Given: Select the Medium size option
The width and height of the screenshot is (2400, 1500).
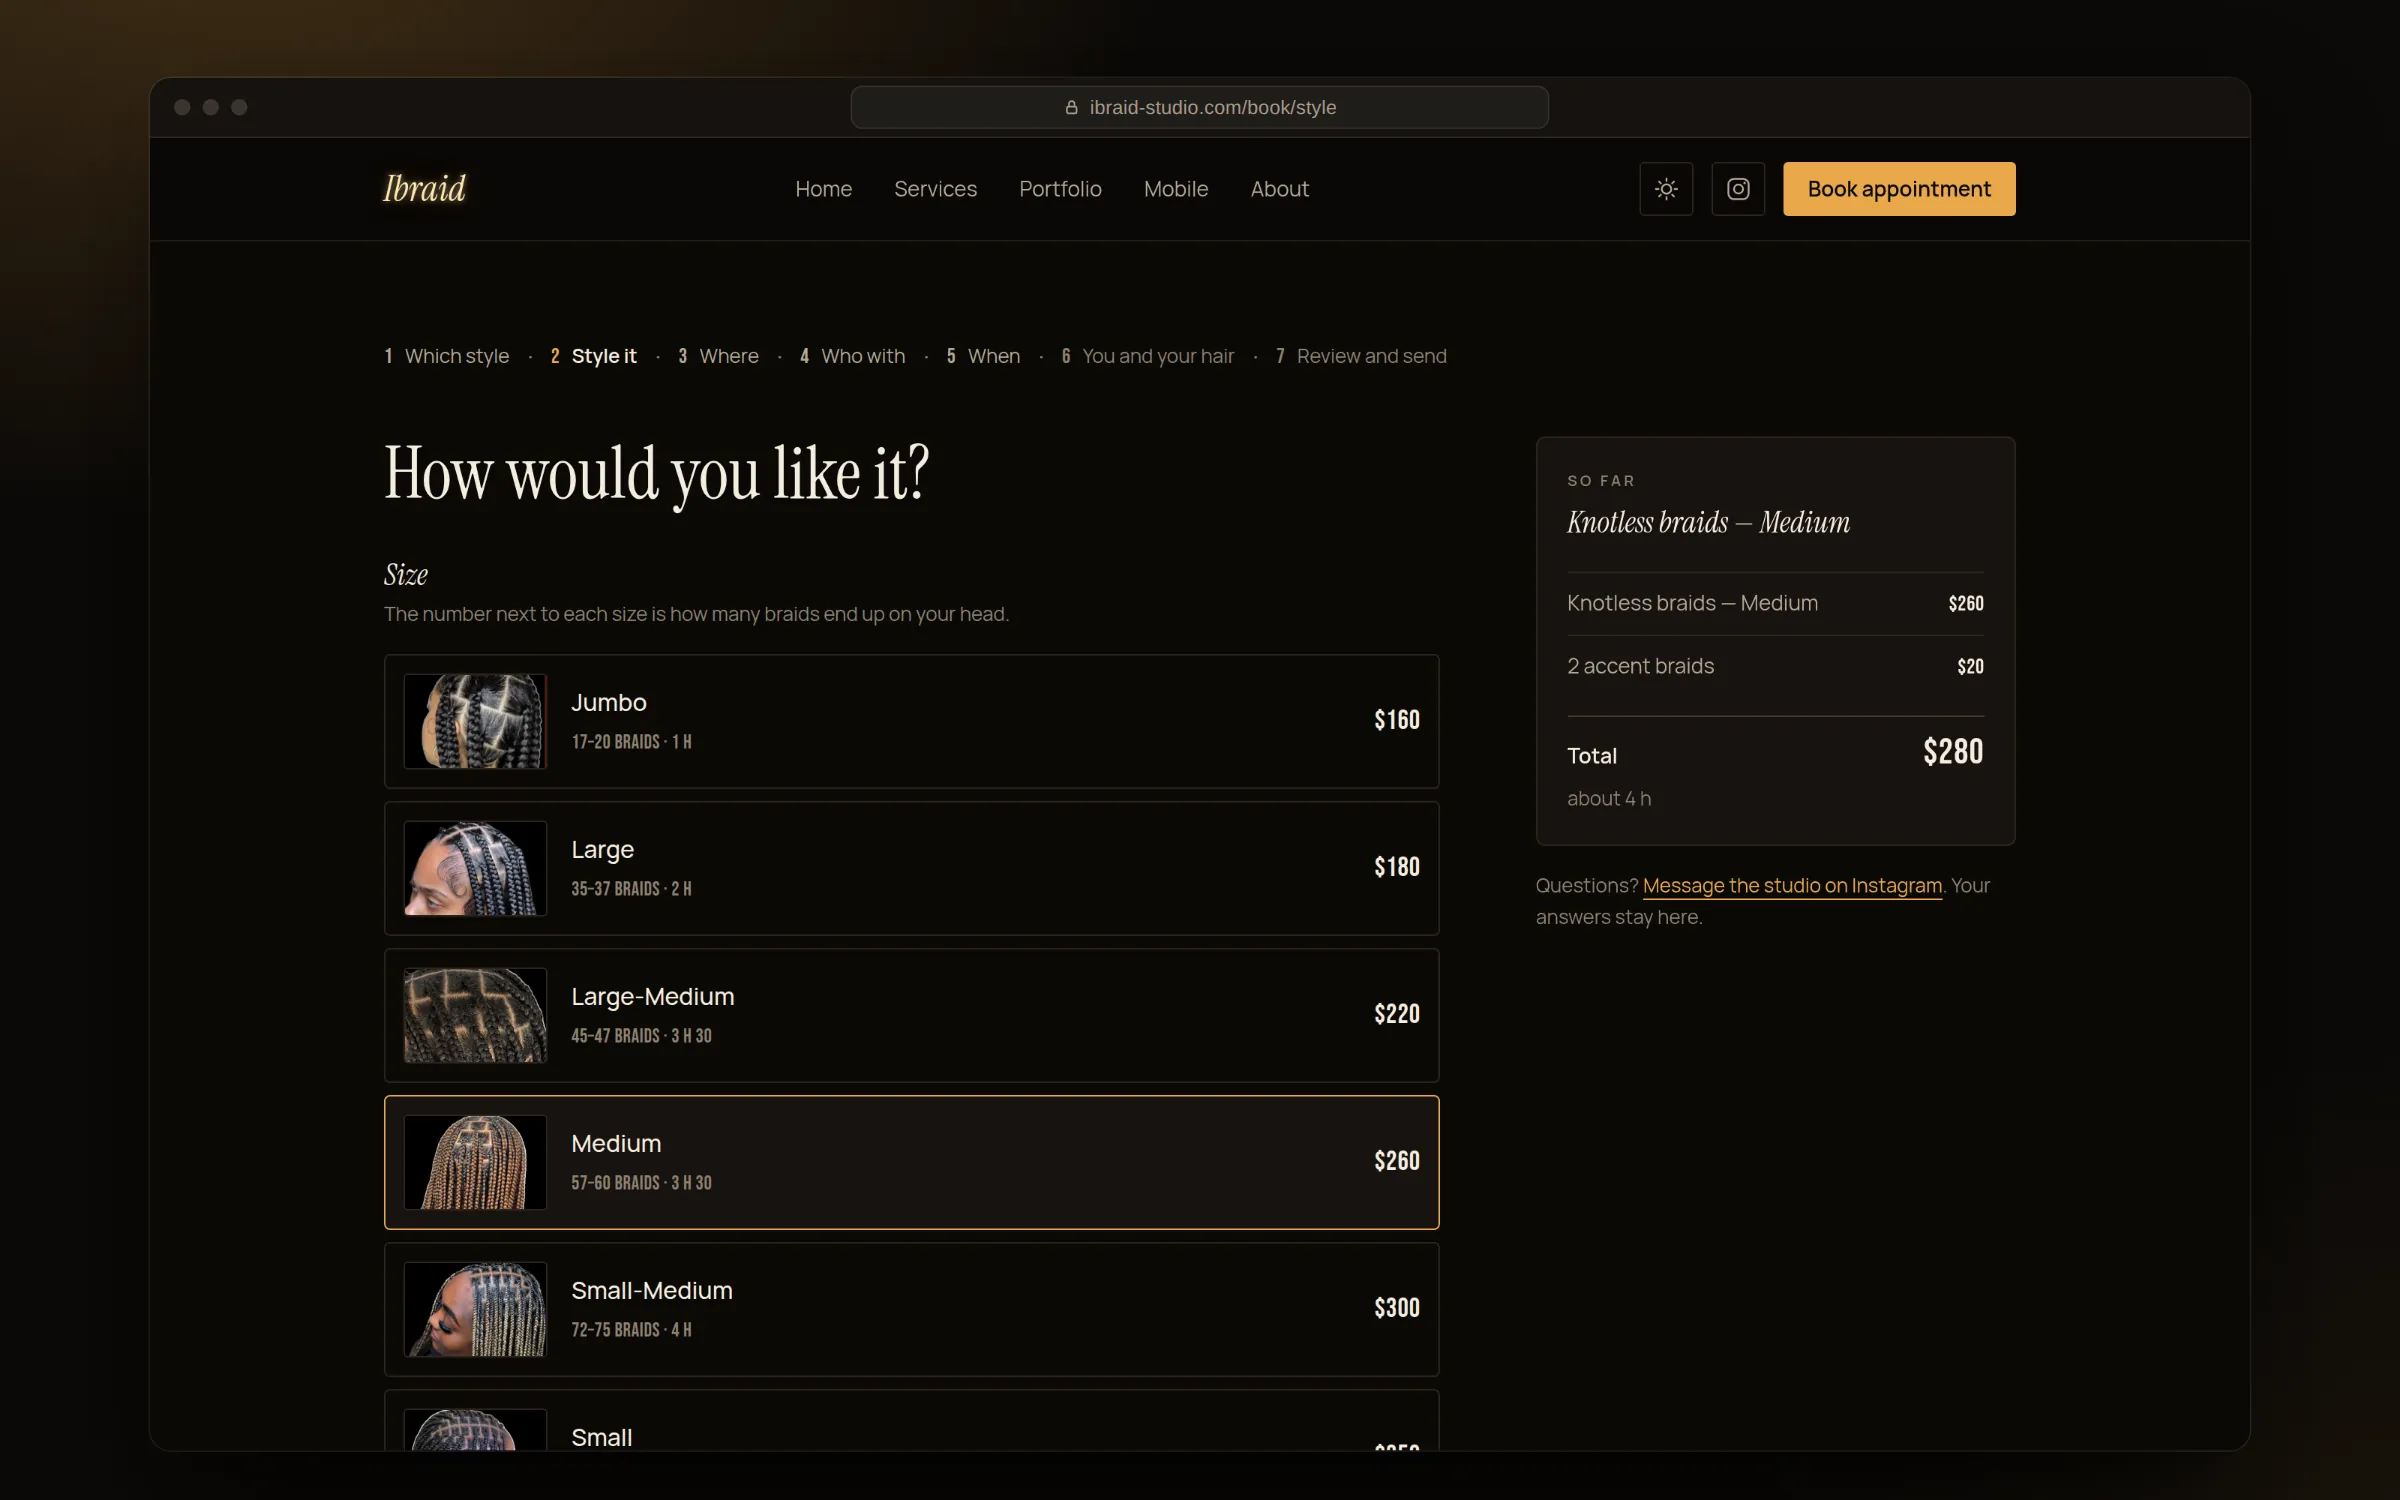Looking at the screenshot, I should (912, 1162).
